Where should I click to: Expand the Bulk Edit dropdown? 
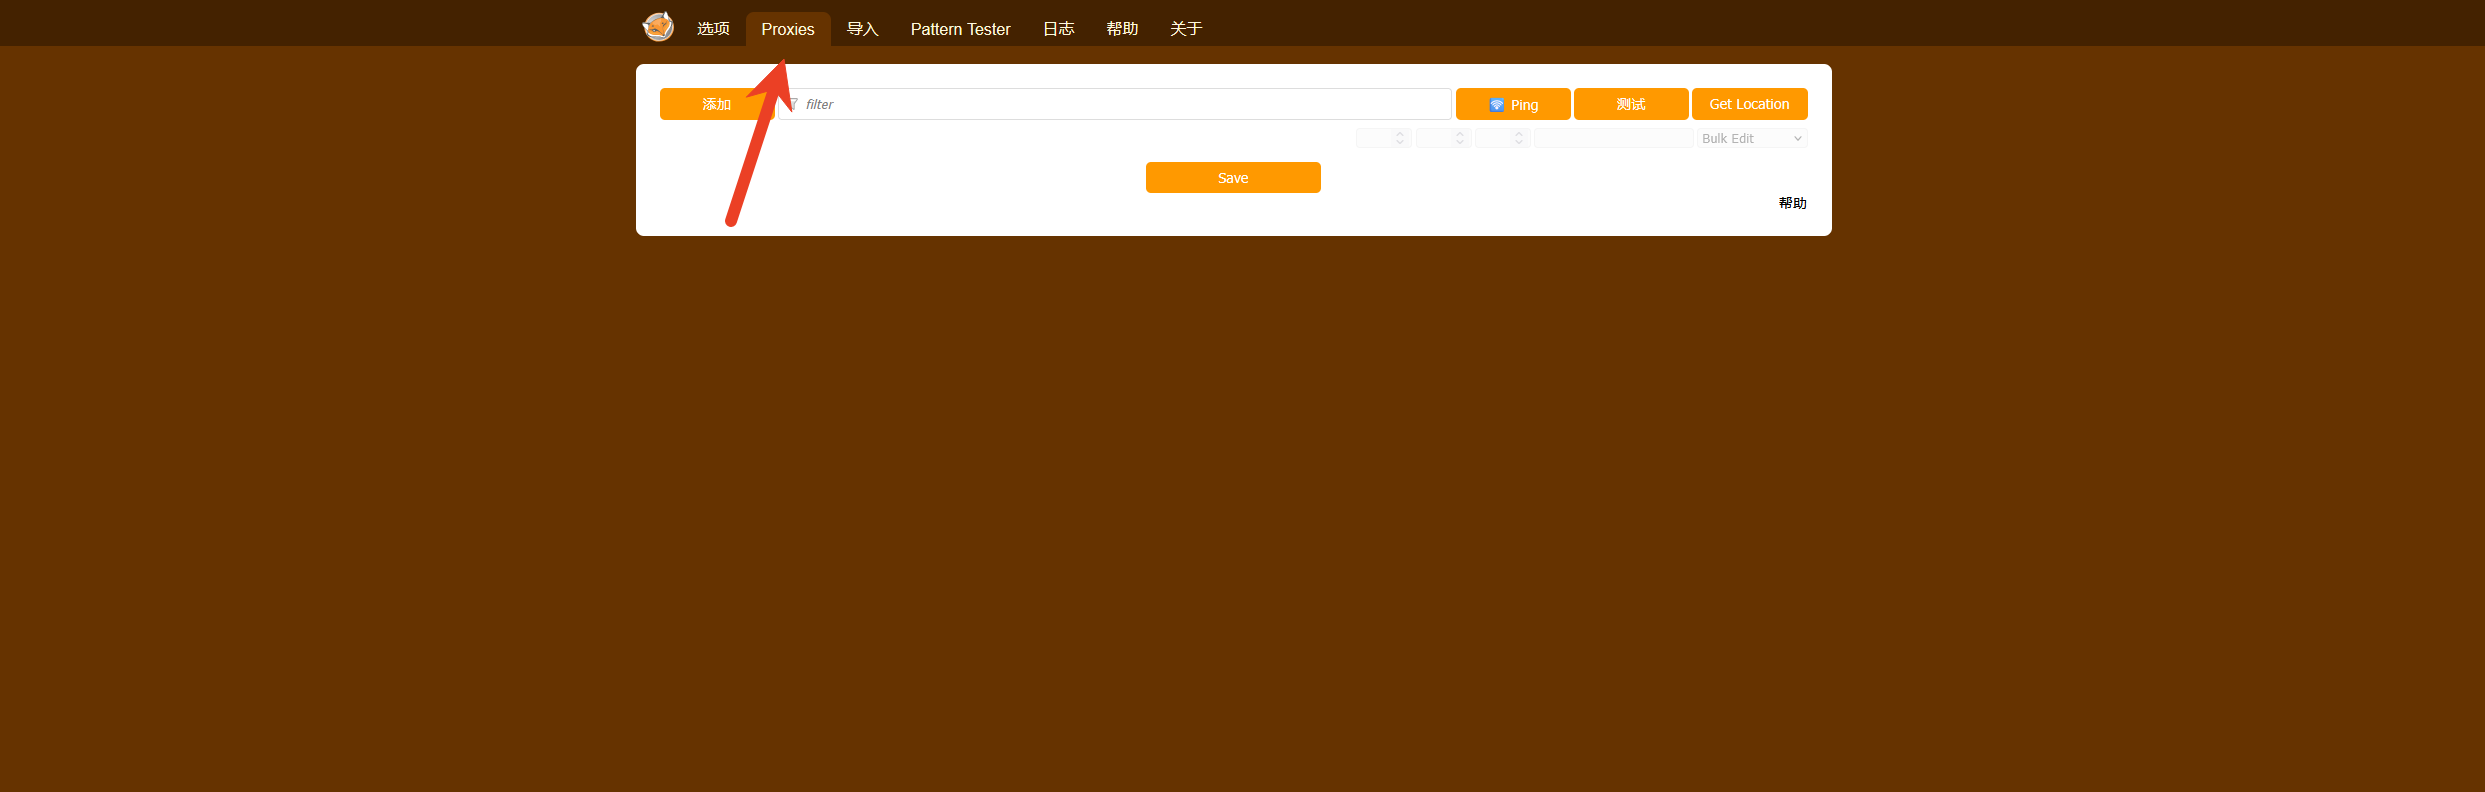[1751, 139]
